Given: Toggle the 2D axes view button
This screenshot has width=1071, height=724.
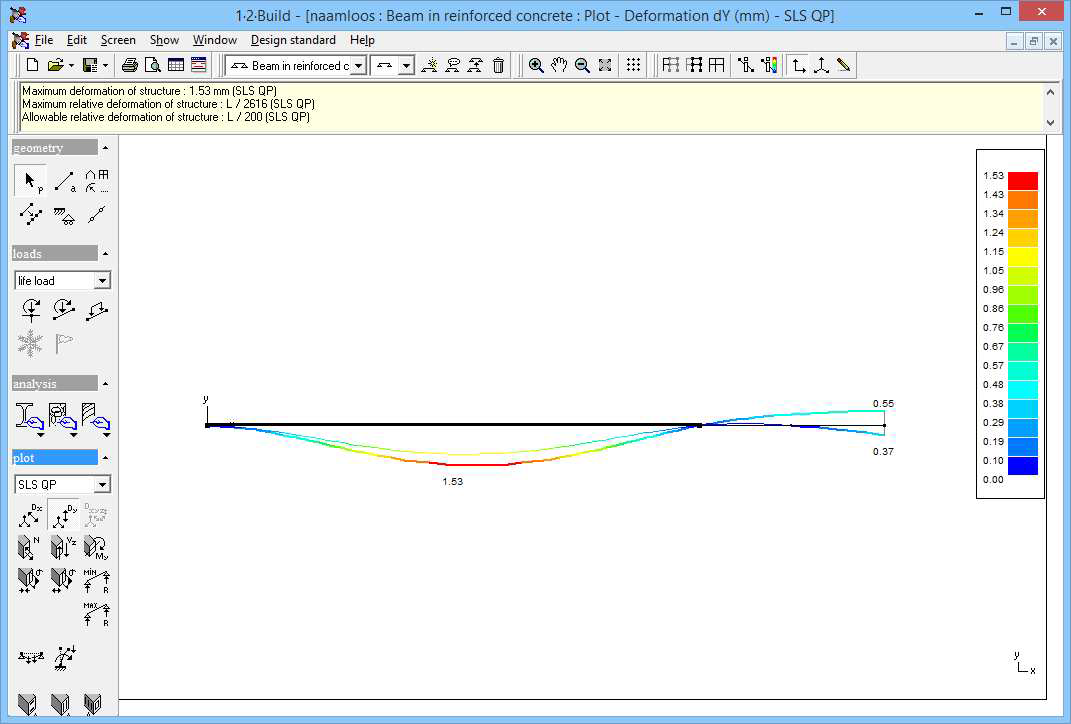Looking at the screenshot, I should tap(798, 66).
